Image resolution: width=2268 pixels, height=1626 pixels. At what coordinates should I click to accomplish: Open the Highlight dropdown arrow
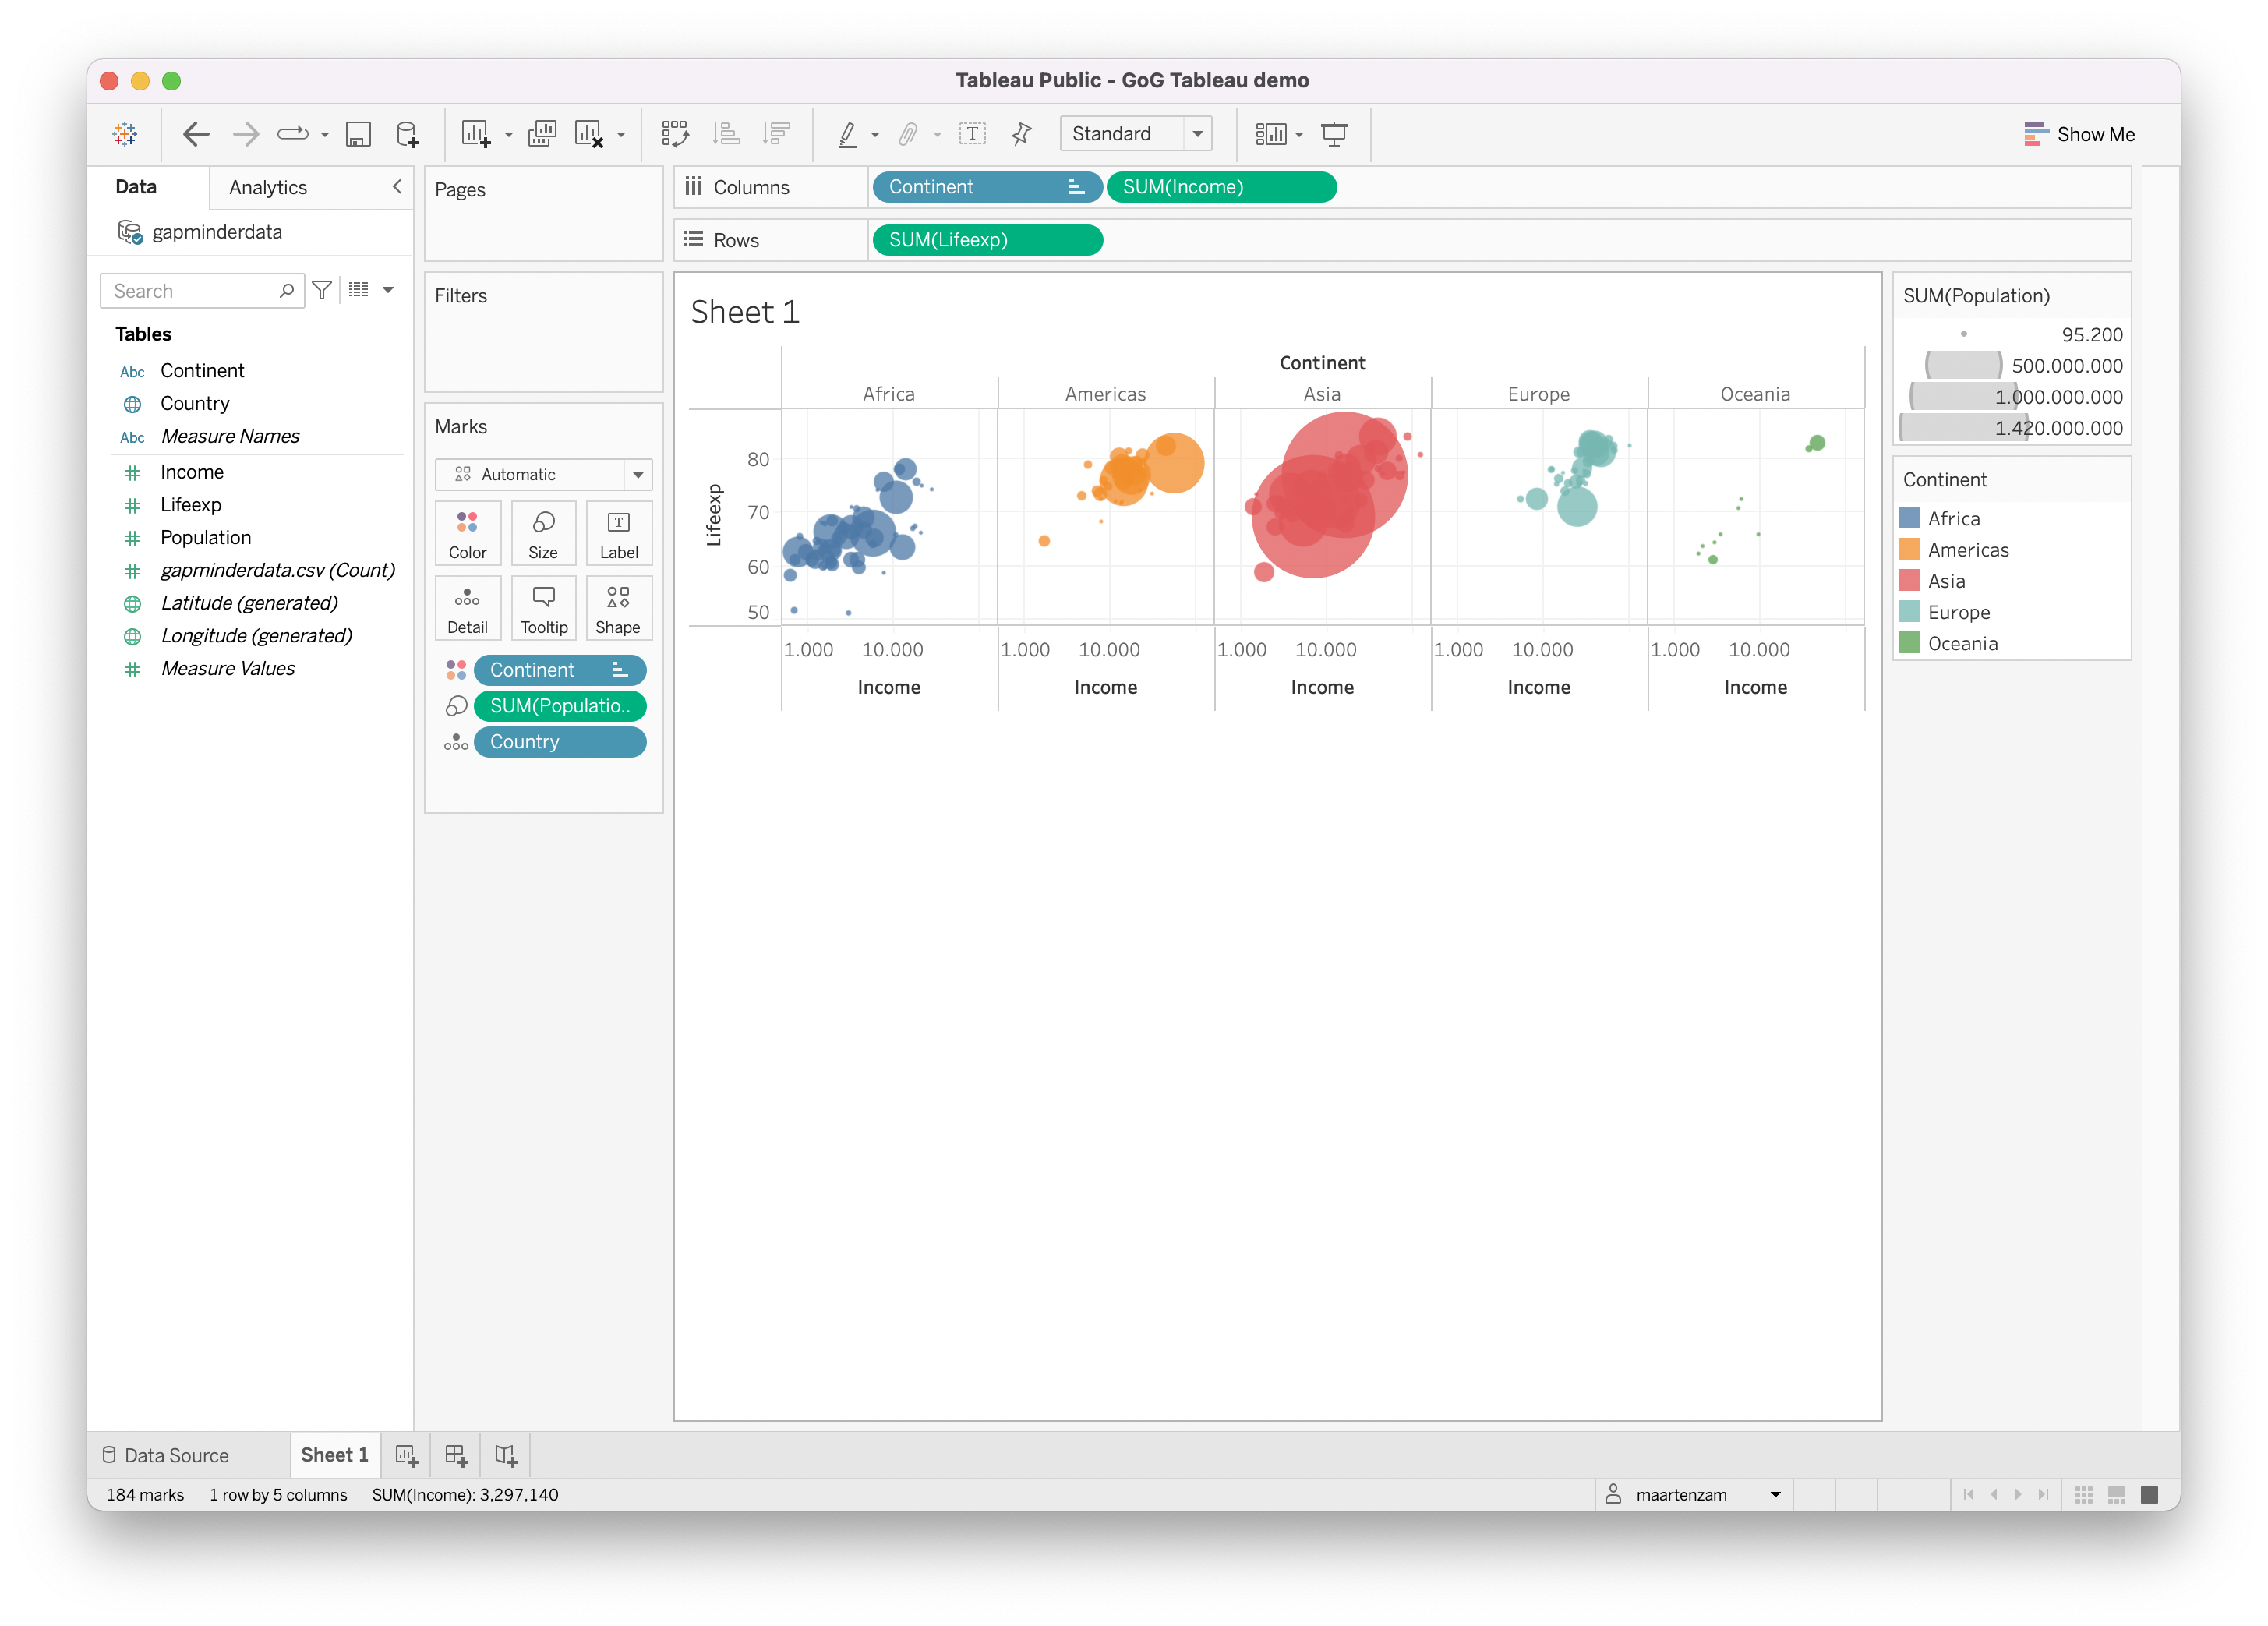pos(875,135)
